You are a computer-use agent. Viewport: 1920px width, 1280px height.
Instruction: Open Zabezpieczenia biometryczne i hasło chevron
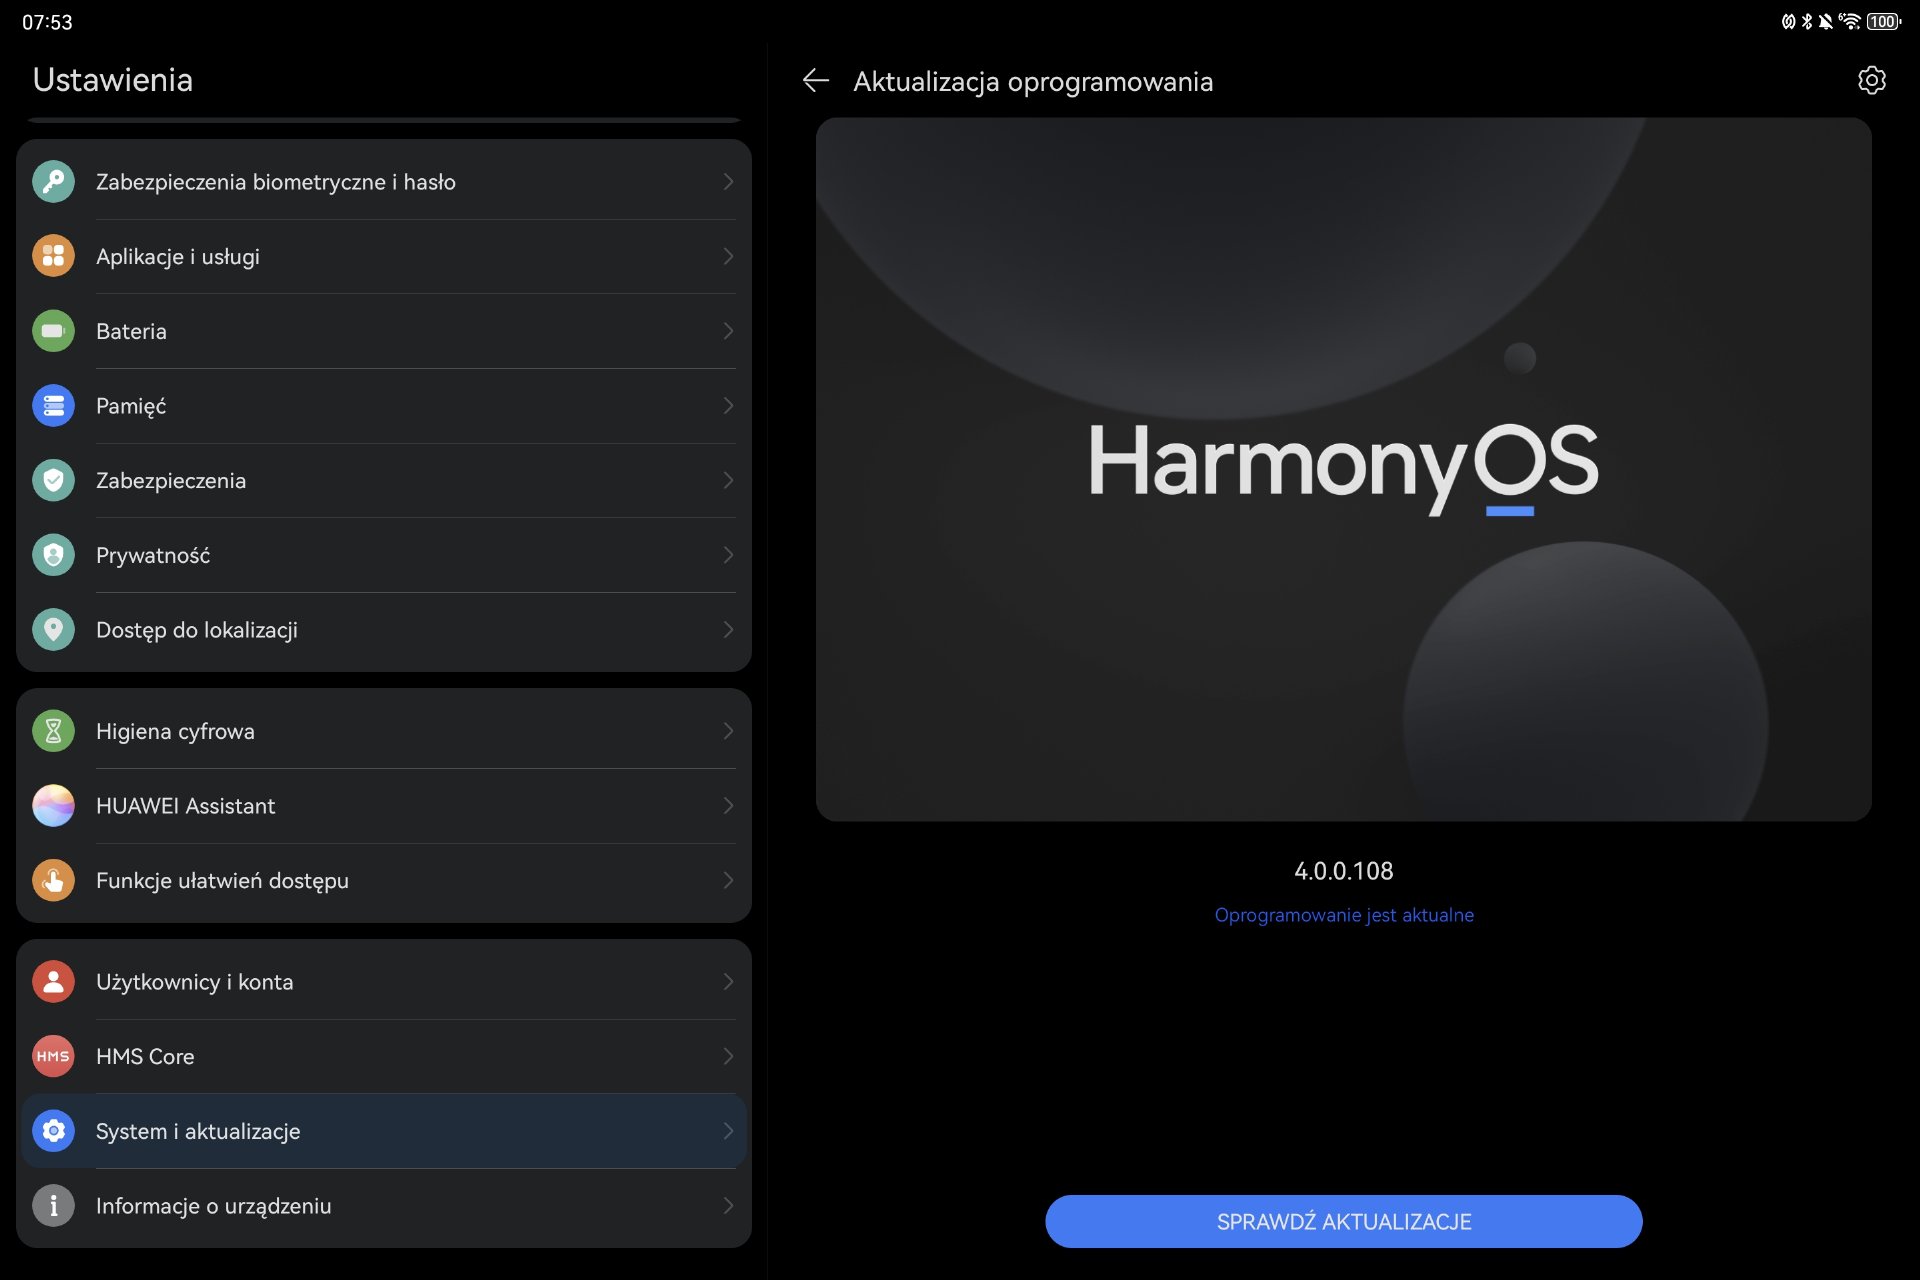[x=728, y=182]
